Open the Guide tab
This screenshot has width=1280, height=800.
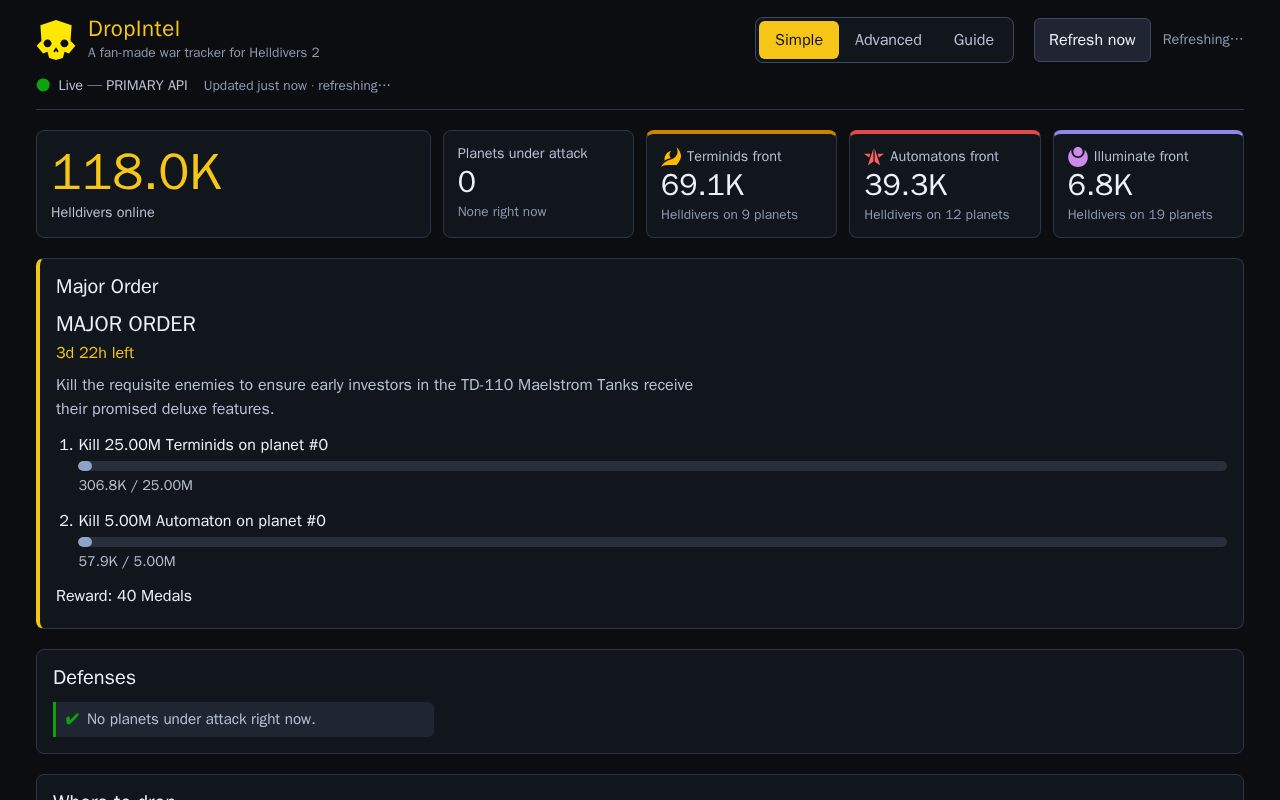[974, 40]
